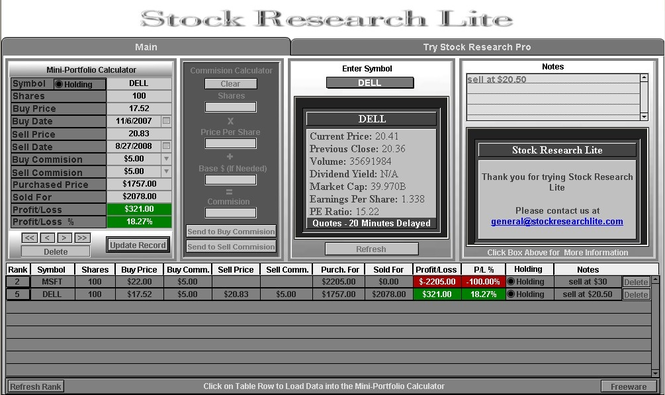
Task: Click Purchased Price value $1757.00
Action: point(139,184)
